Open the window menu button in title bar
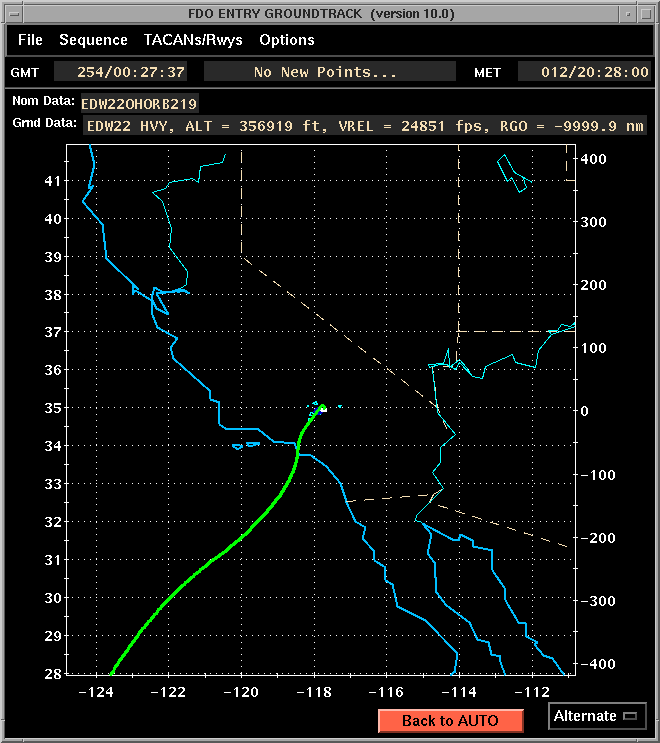 pos(14,14)
